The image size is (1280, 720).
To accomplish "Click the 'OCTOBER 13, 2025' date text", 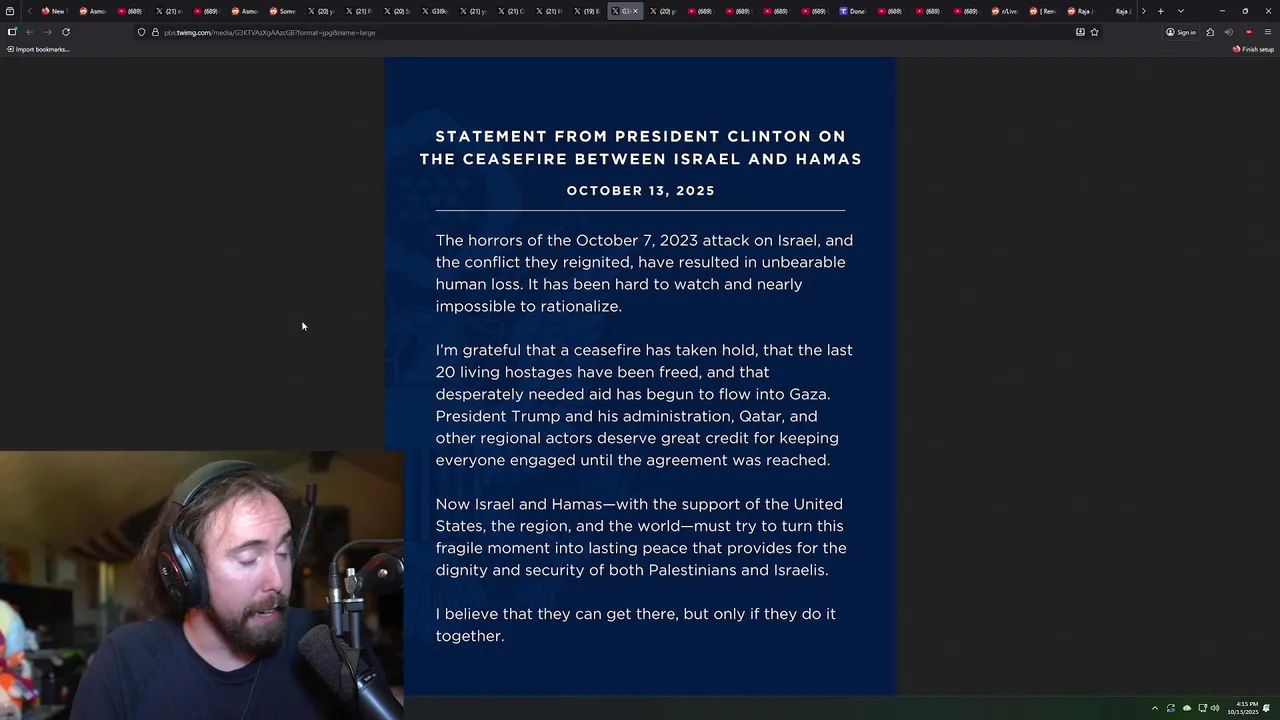I will point(641,190).
